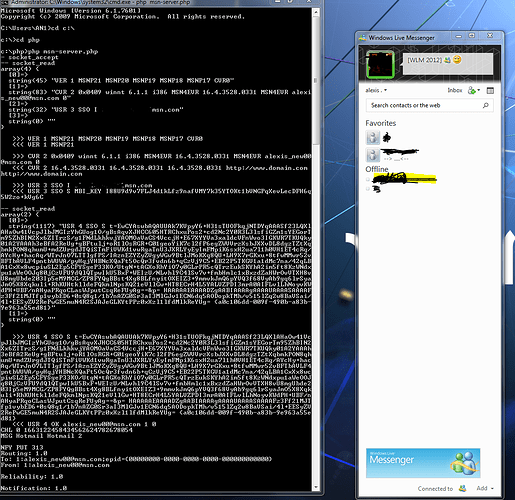Open the Inbox link
This screenshot has width=515, height=500.
pyautogui.click(x=455, y=90)
